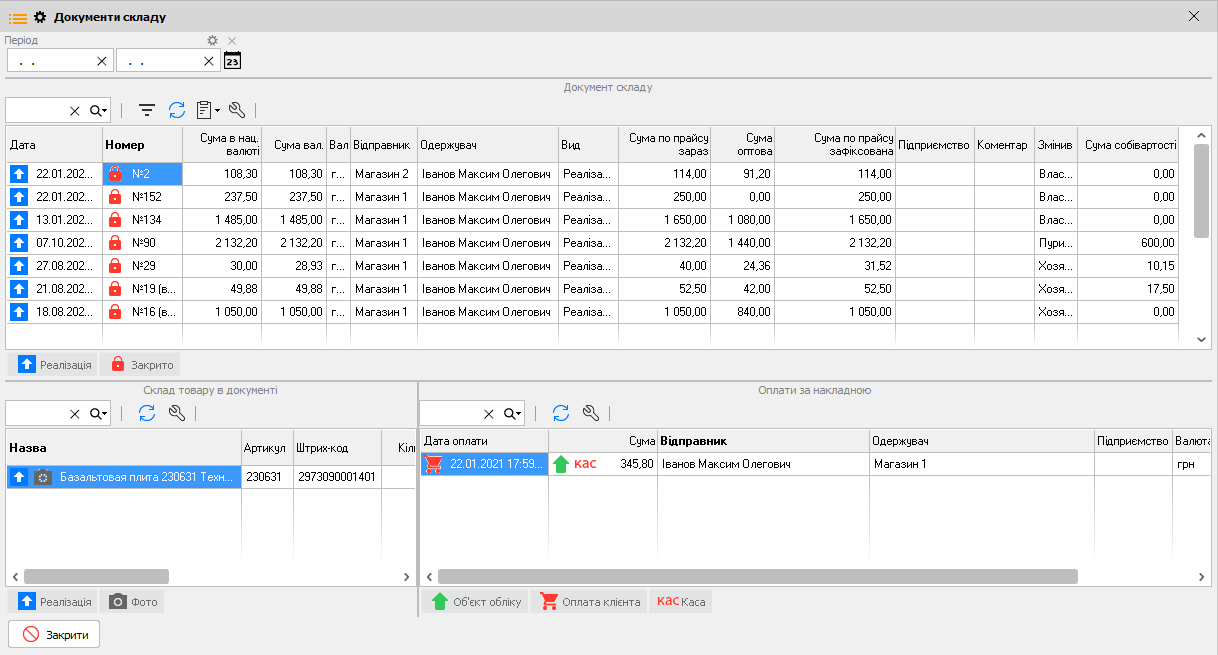The height and width of the screenshot is (655, 1218).
Task: Open wrench settings in the Оплати за накладною panel
Action: coord(590,413)
